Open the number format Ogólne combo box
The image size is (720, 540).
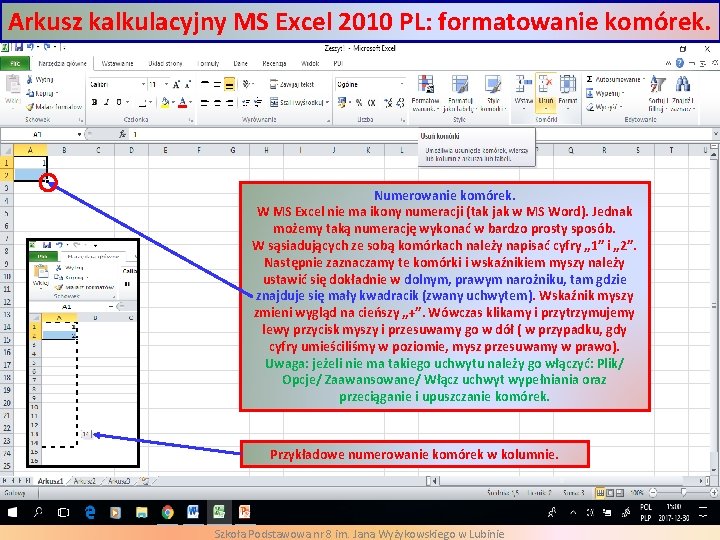370,84
